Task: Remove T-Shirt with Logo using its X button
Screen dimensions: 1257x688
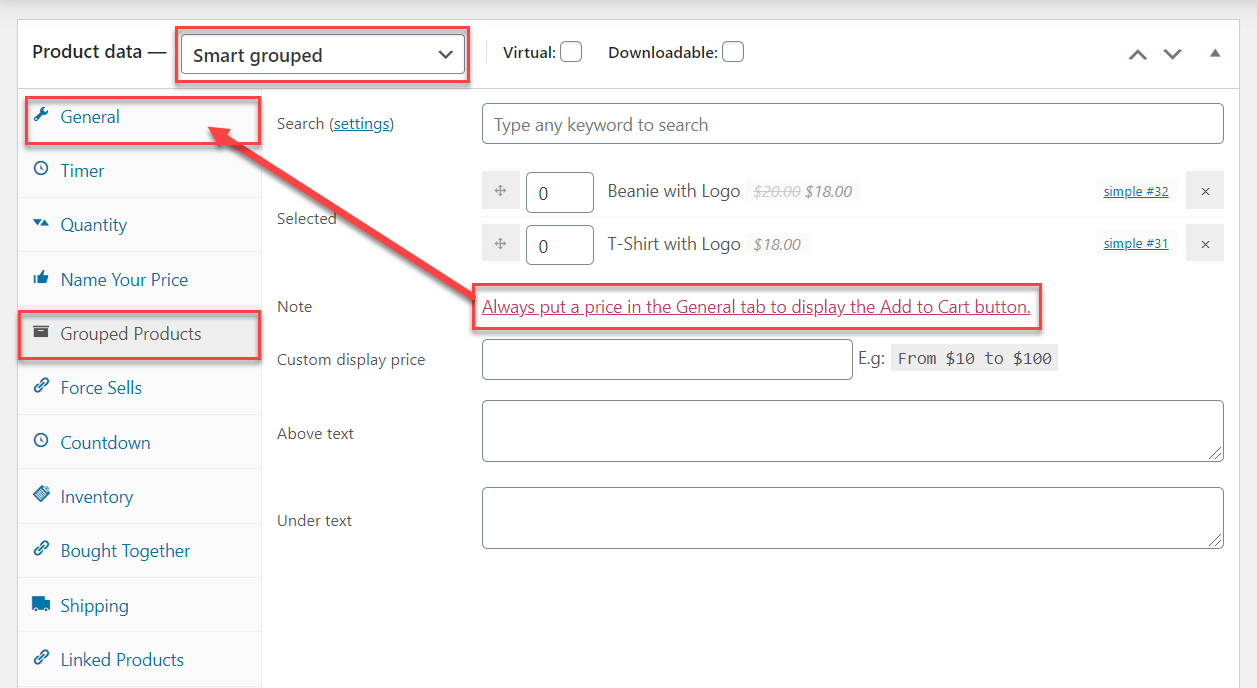Action: [1204, 242]
